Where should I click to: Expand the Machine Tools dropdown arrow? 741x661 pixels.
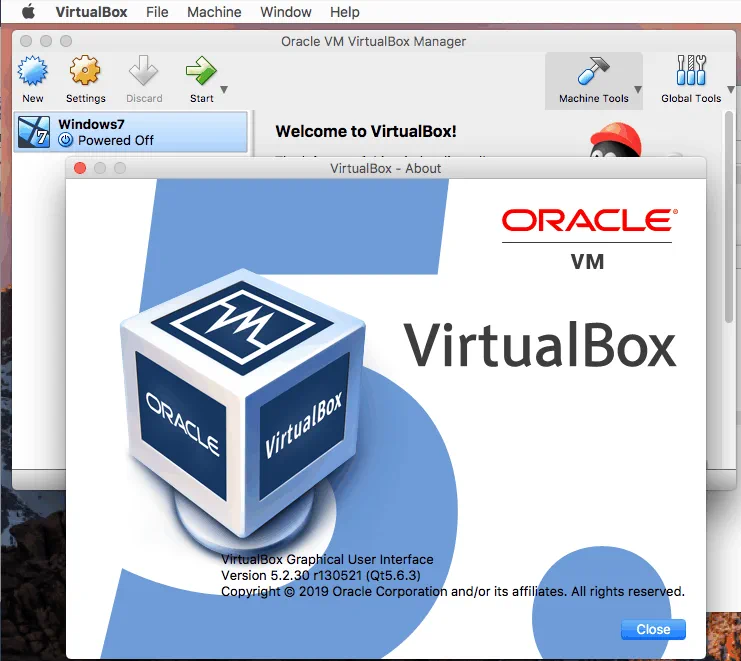pyautogui.click(x=638, y=90)
